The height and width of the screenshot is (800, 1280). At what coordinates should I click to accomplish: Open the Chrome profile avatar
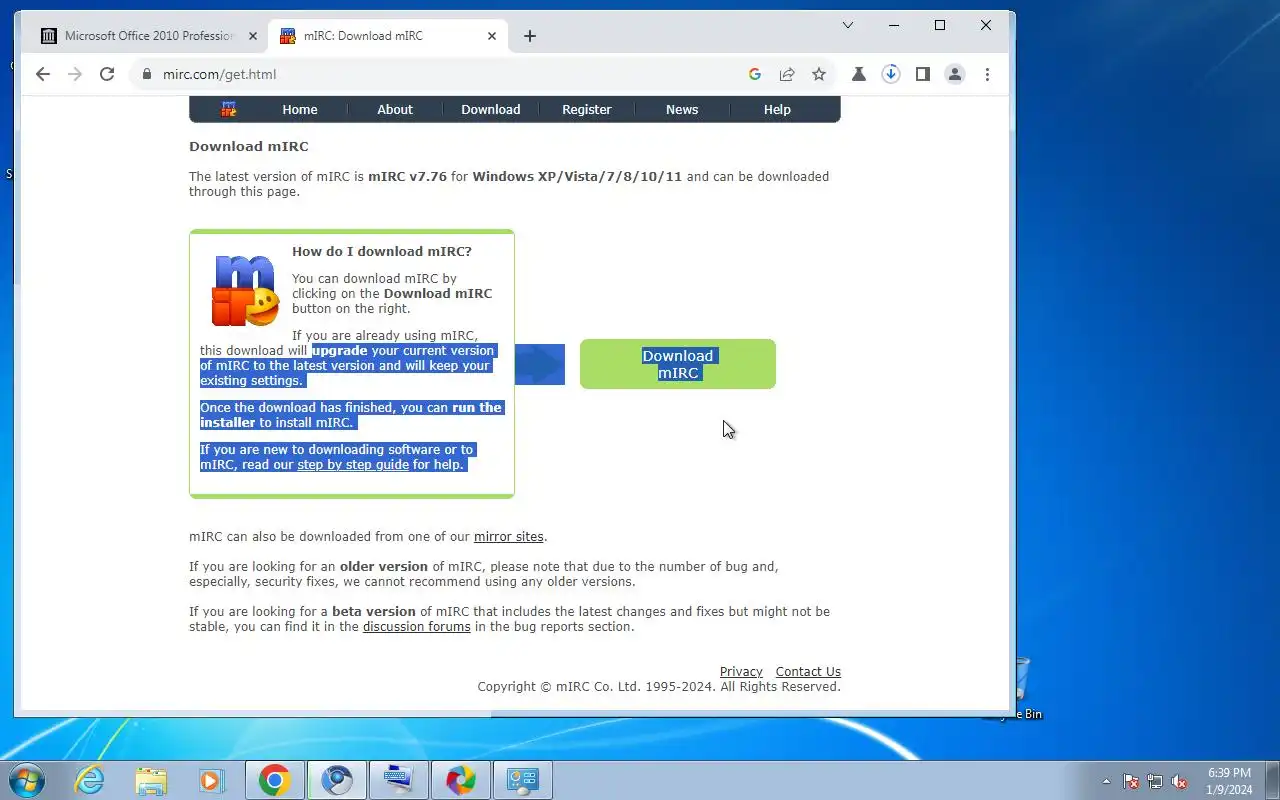click(x=955, y=74)
